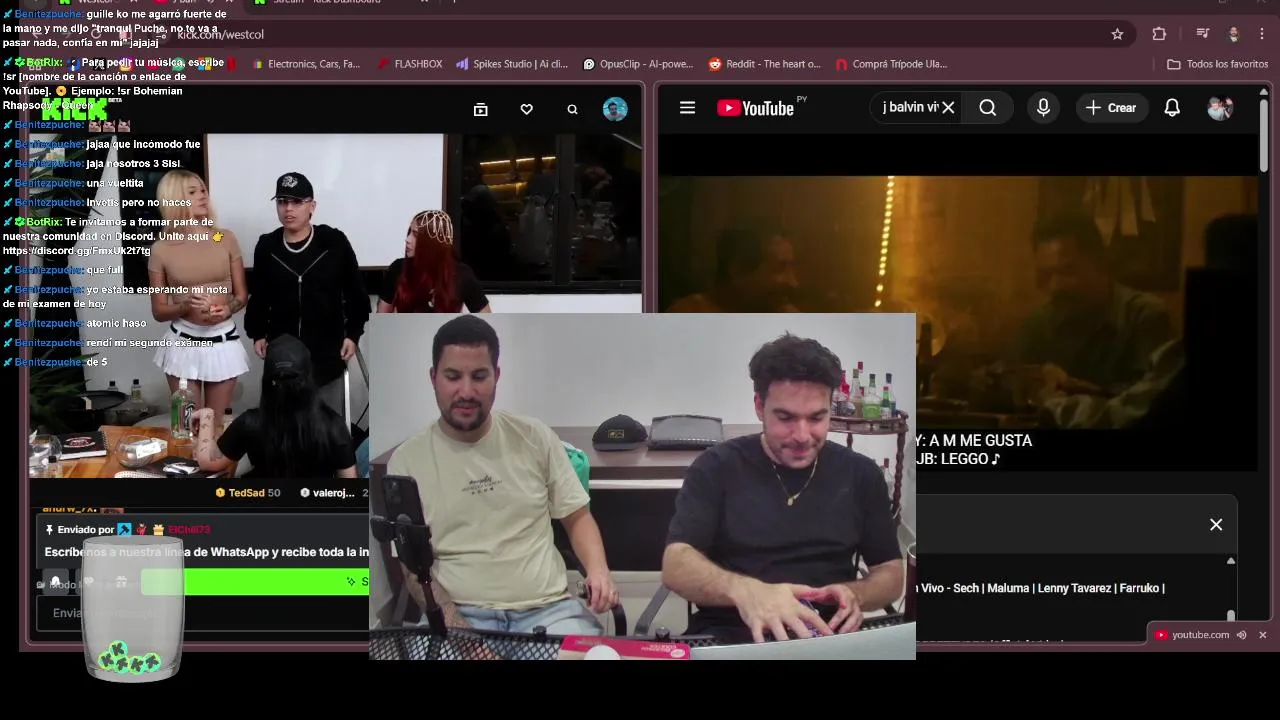Open the Kick clips/inventory icon in header
Screen dimensions: 1280x720
pos(481,109)
